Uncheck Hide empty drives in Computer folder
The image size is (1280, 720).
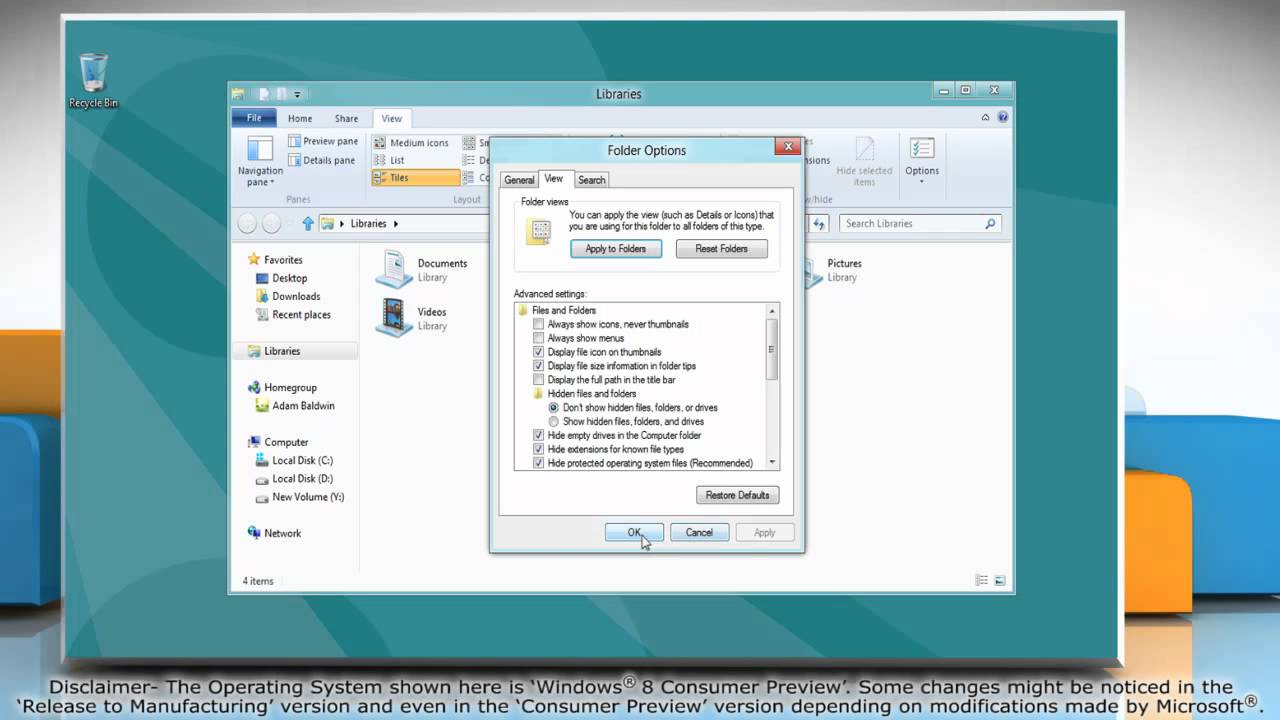[539, 436]
